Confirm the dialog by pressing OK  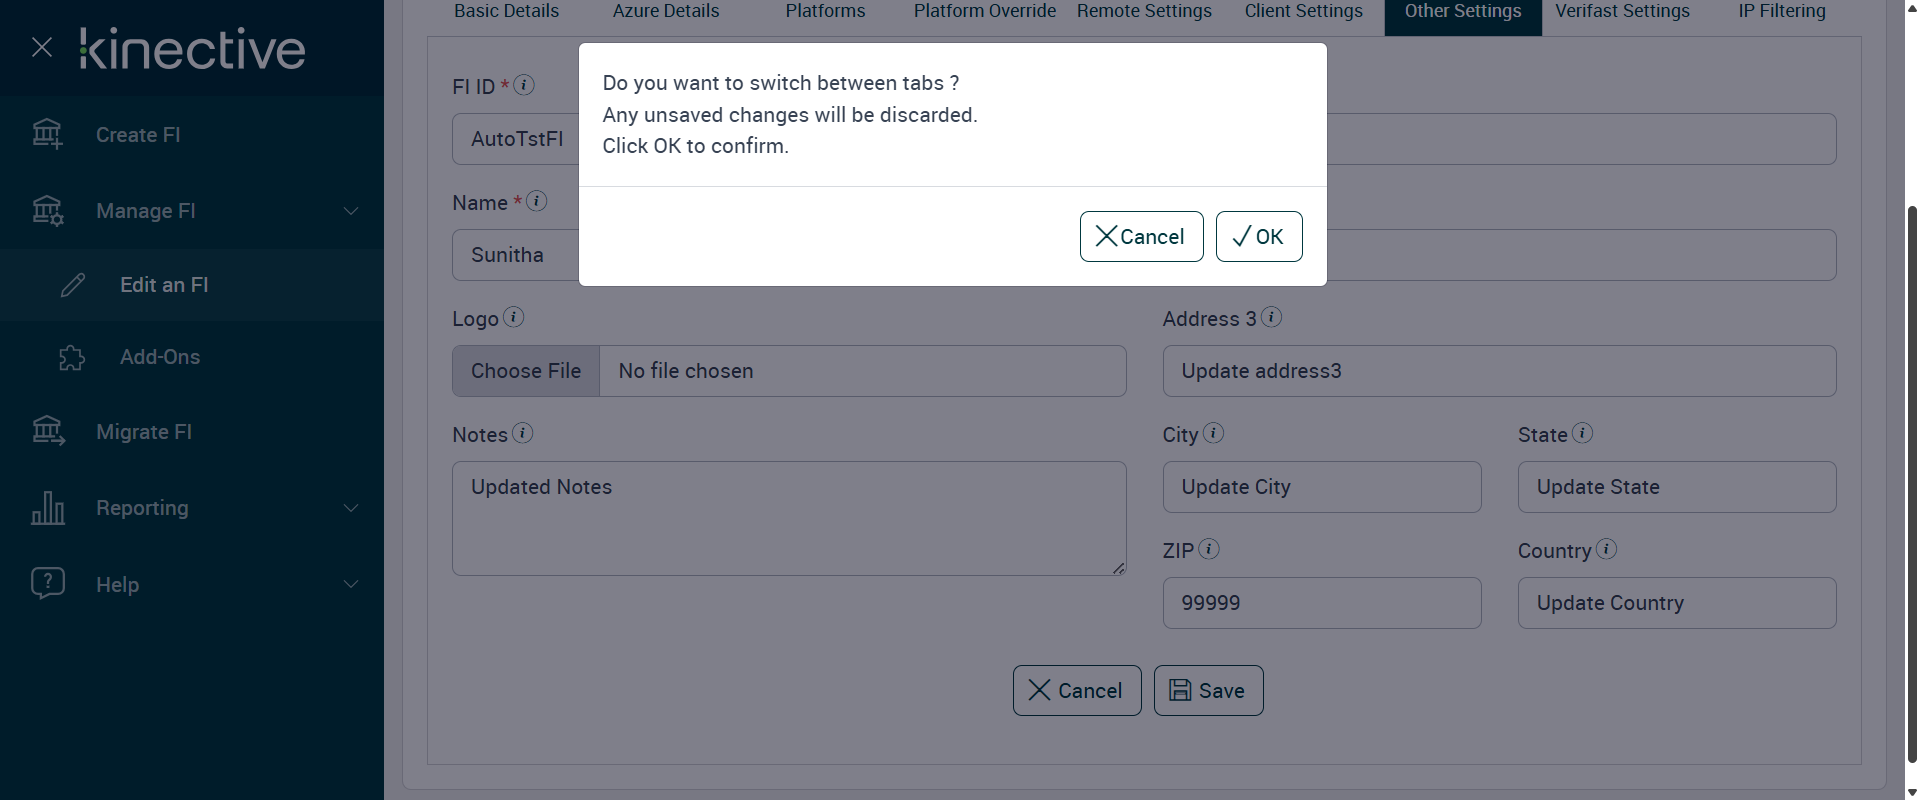click(1258, 237)
